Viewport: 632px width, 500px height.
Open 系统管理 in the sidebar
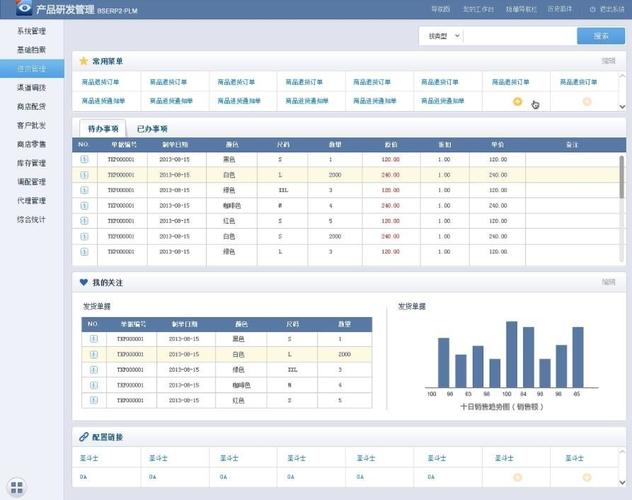point(31,31)
